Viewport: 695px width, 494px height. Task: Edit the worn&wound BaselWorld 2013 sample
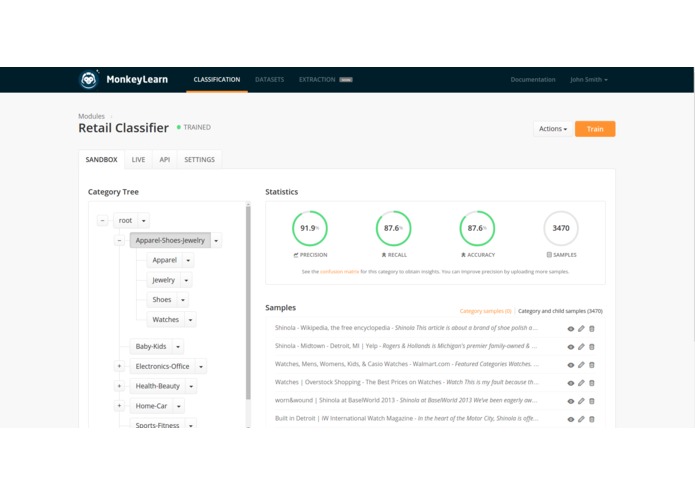[581, 401]
